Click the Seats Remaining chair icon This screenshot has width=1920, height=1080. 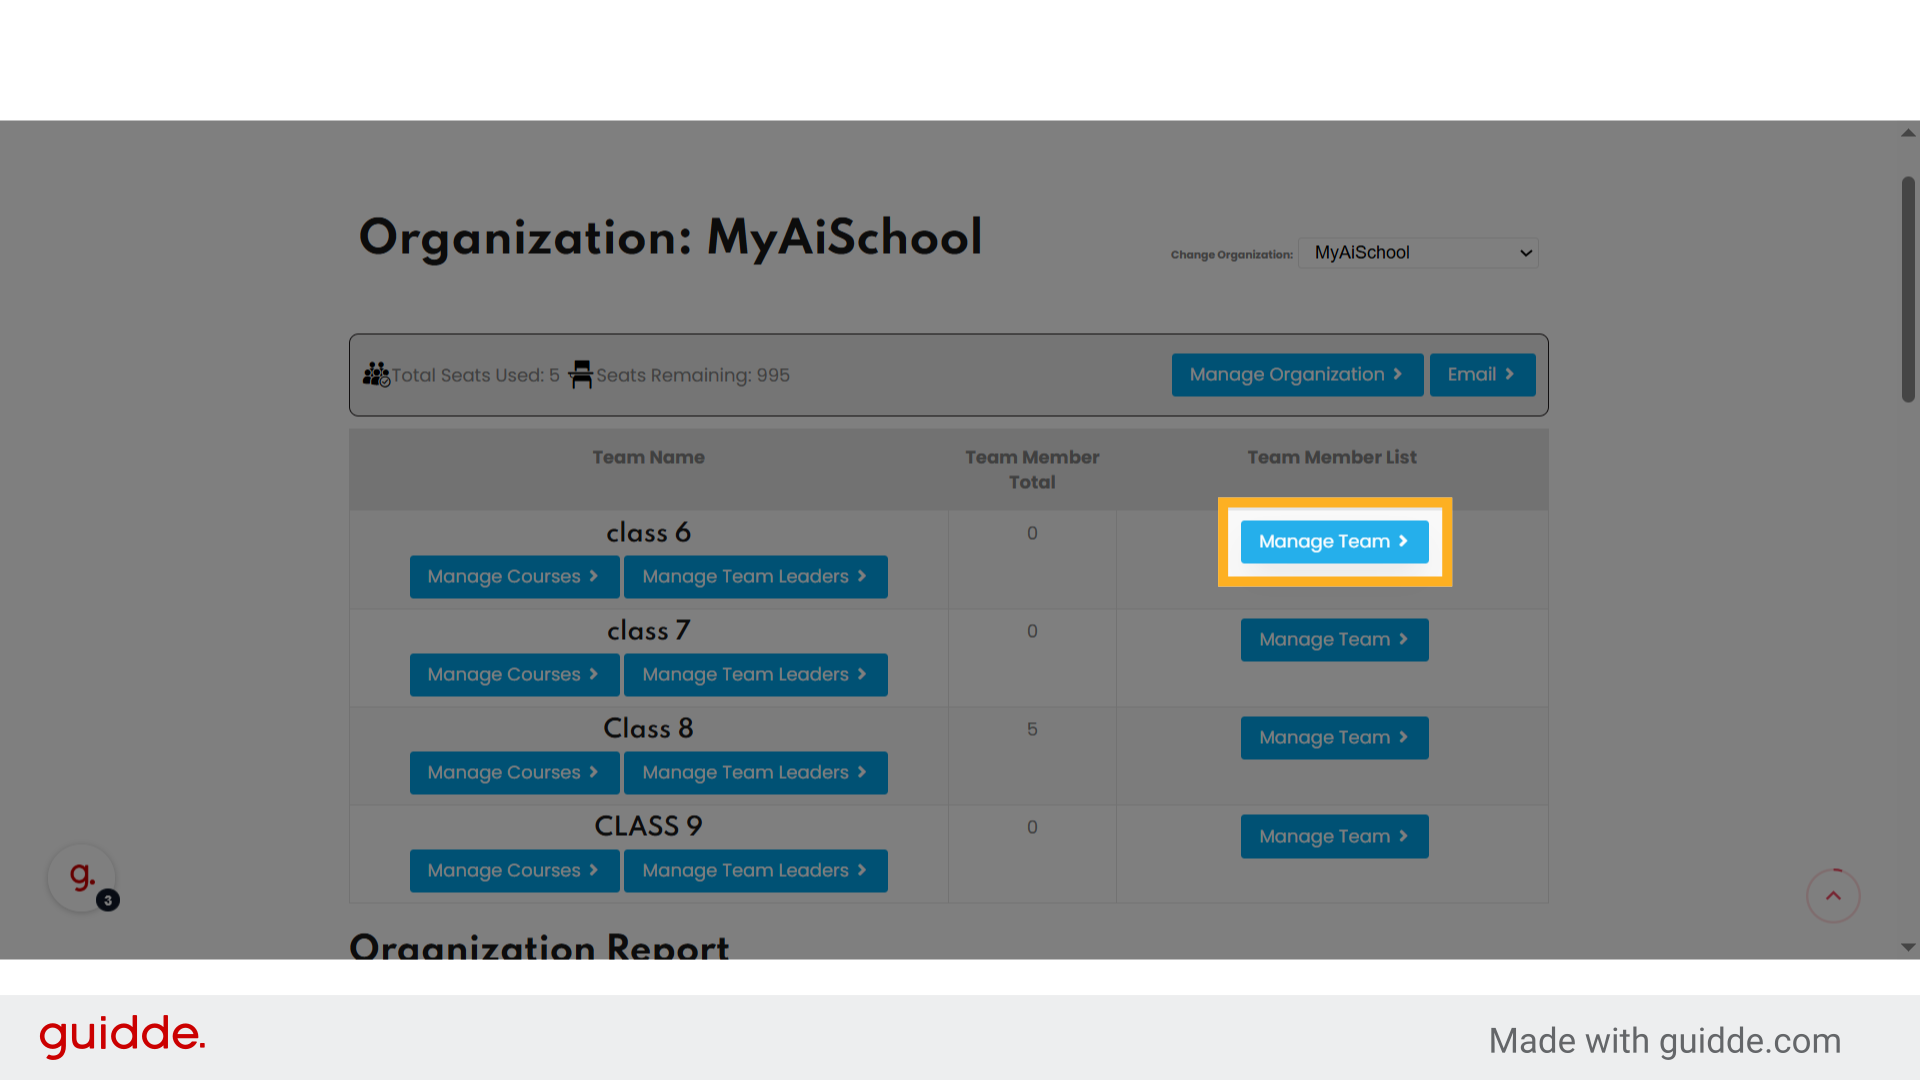click(x=580, y=375)
